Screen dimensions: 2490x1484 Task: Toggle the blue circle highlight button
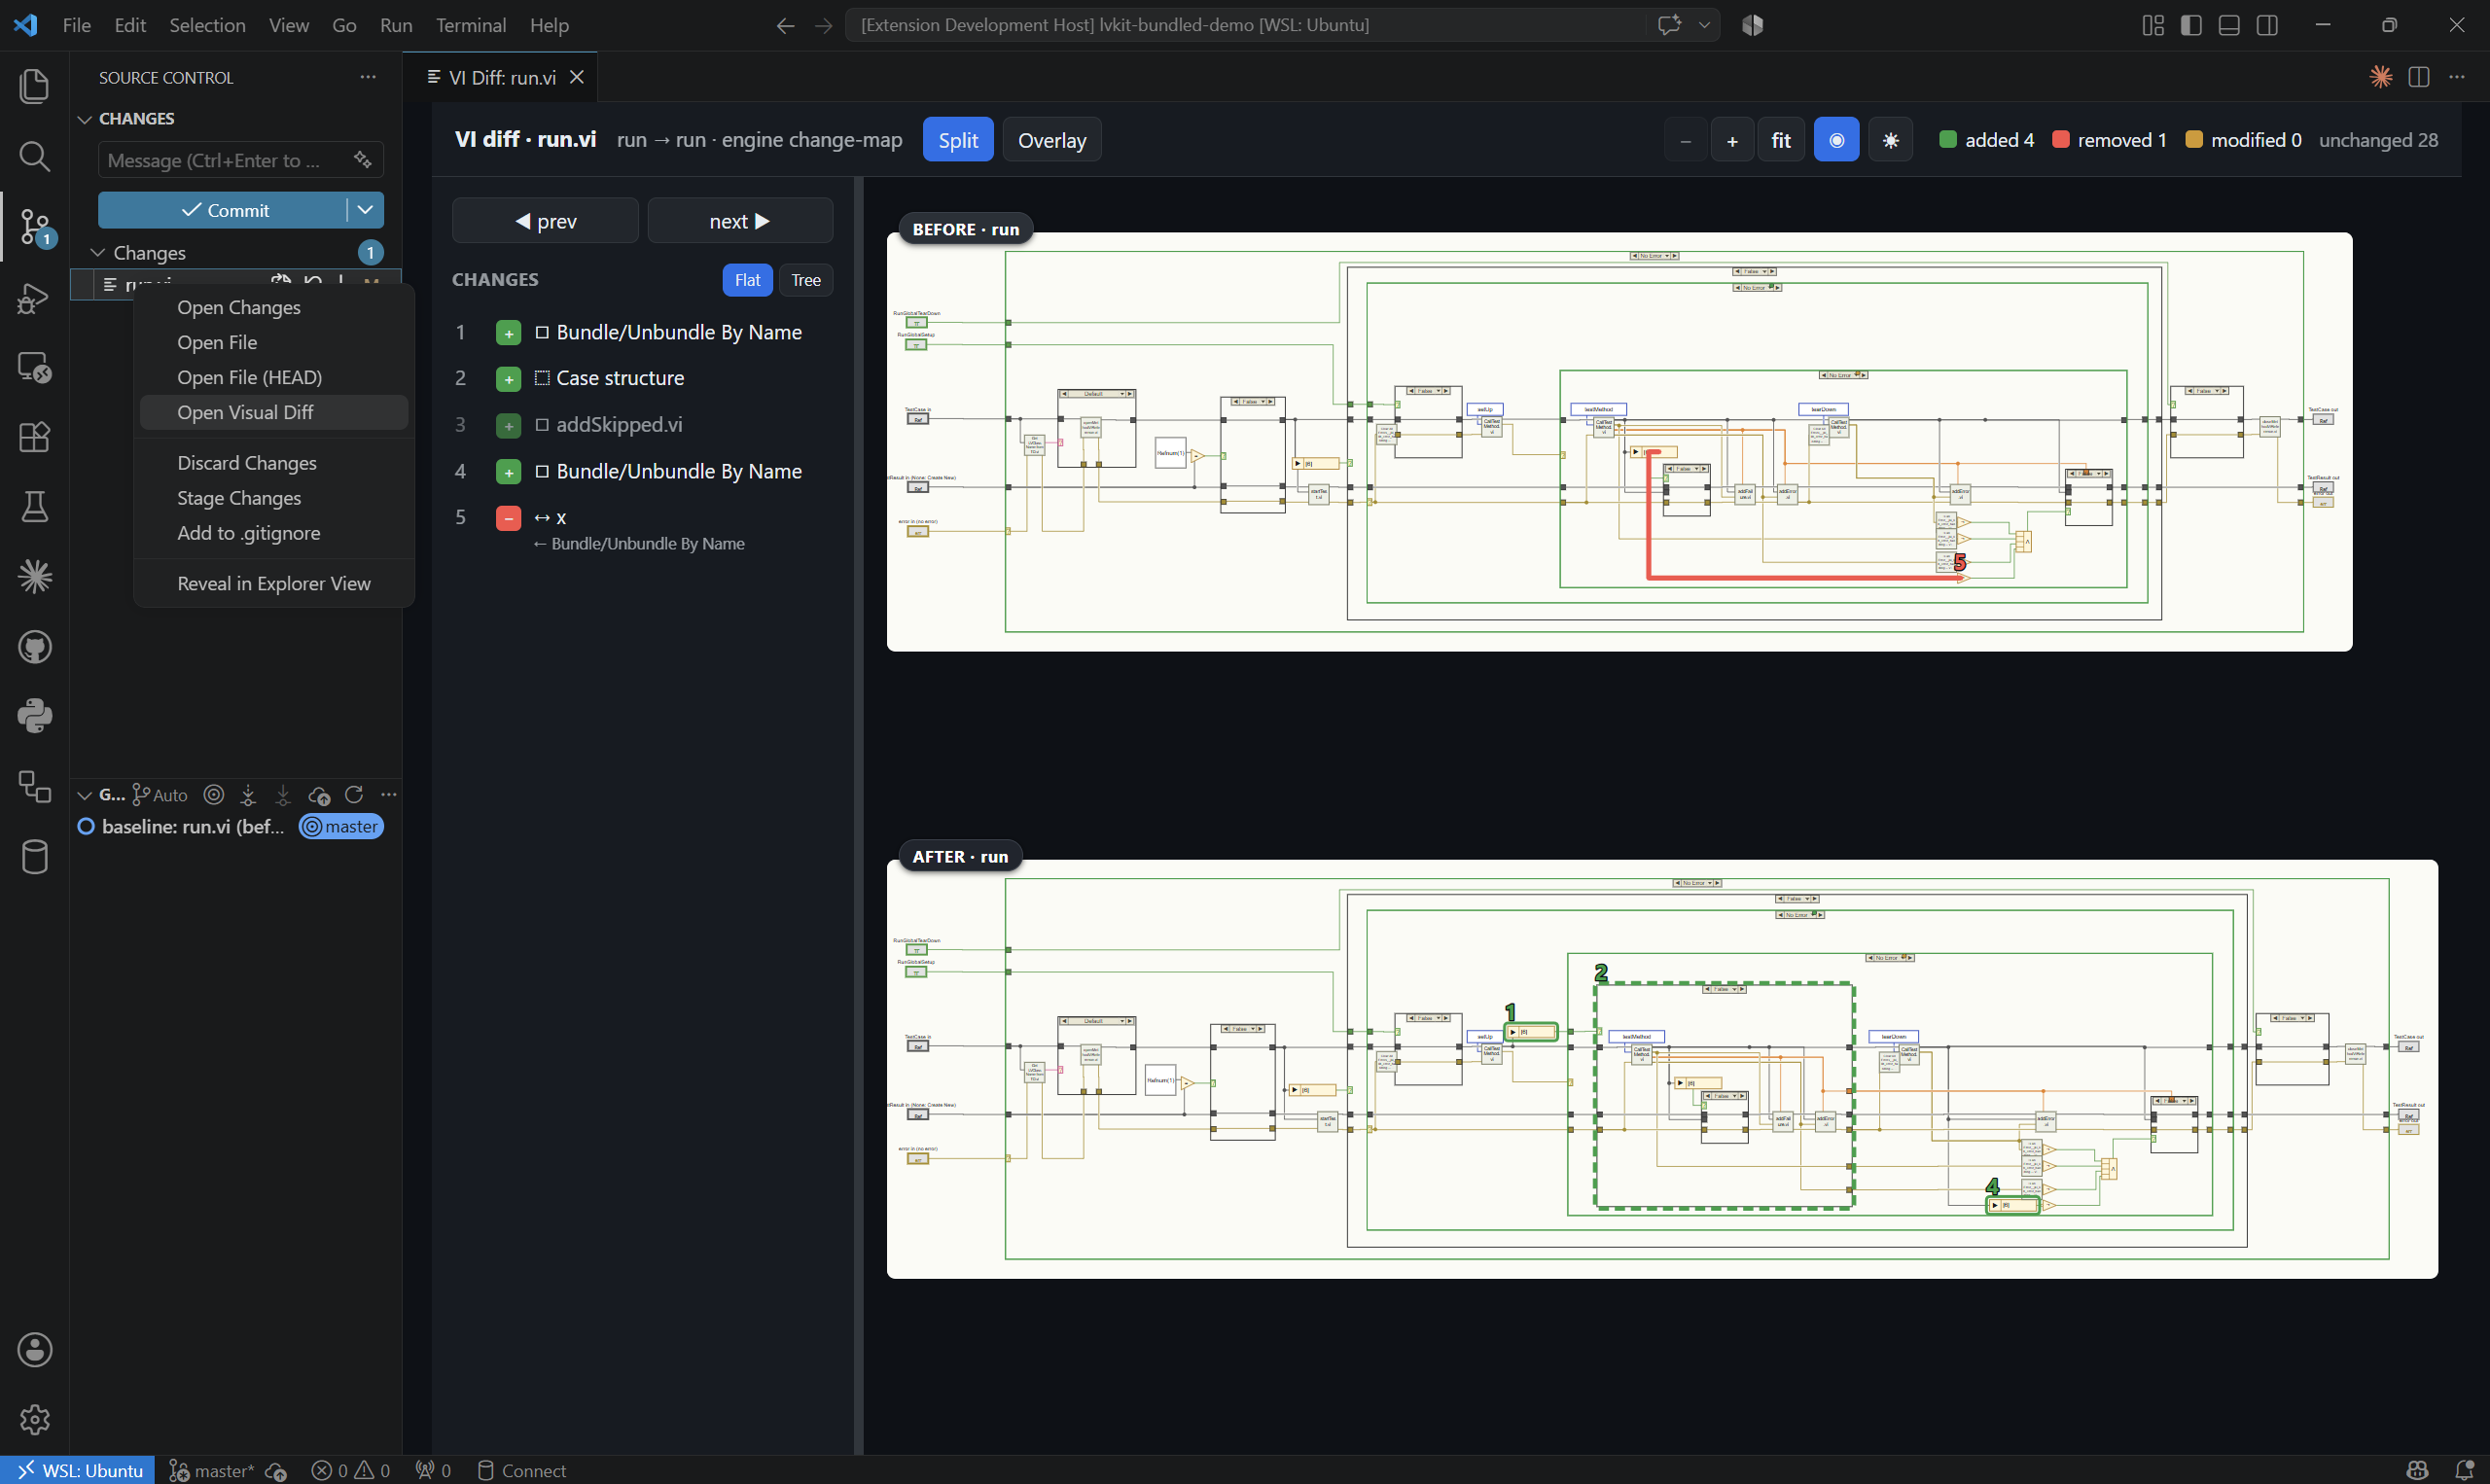(1836, 140)
